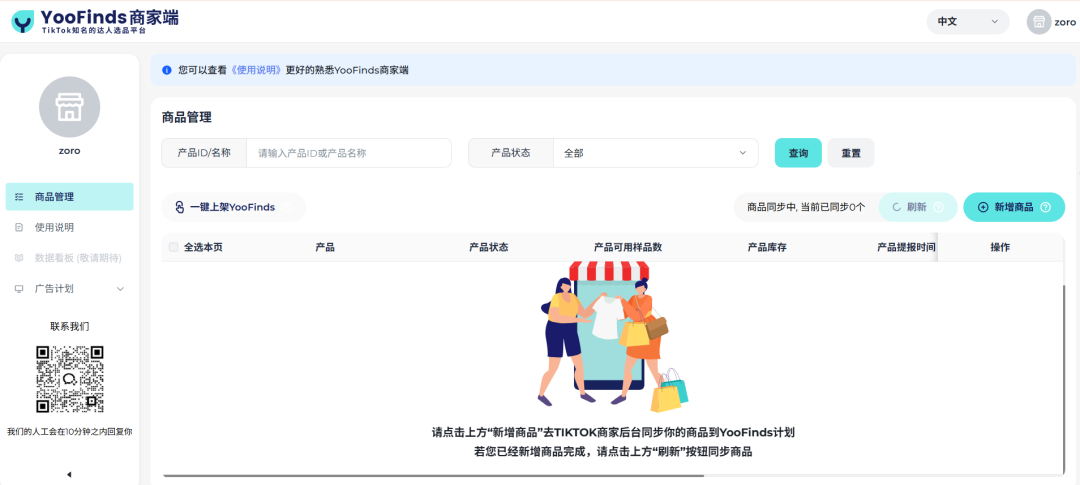Click the 产品 column header
The image size is (1080, 485).
(x=324, y=247)
